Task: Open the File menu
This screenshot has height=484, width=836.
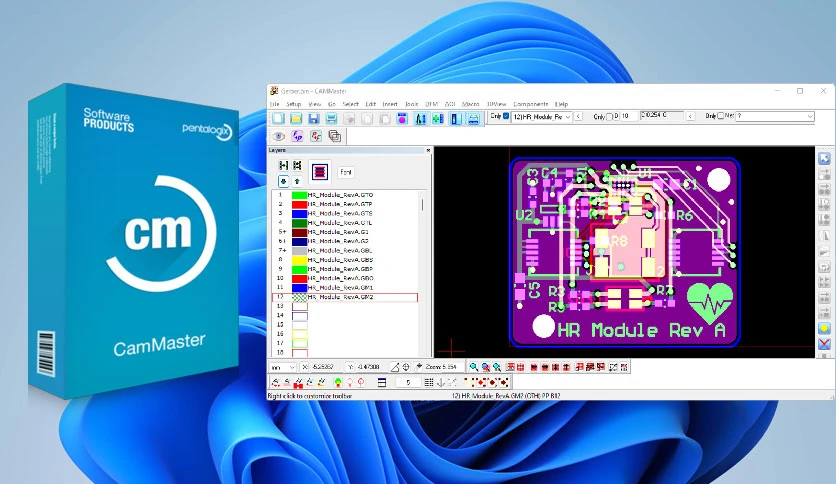Action: pyautogui.click(x=275, y=104)
